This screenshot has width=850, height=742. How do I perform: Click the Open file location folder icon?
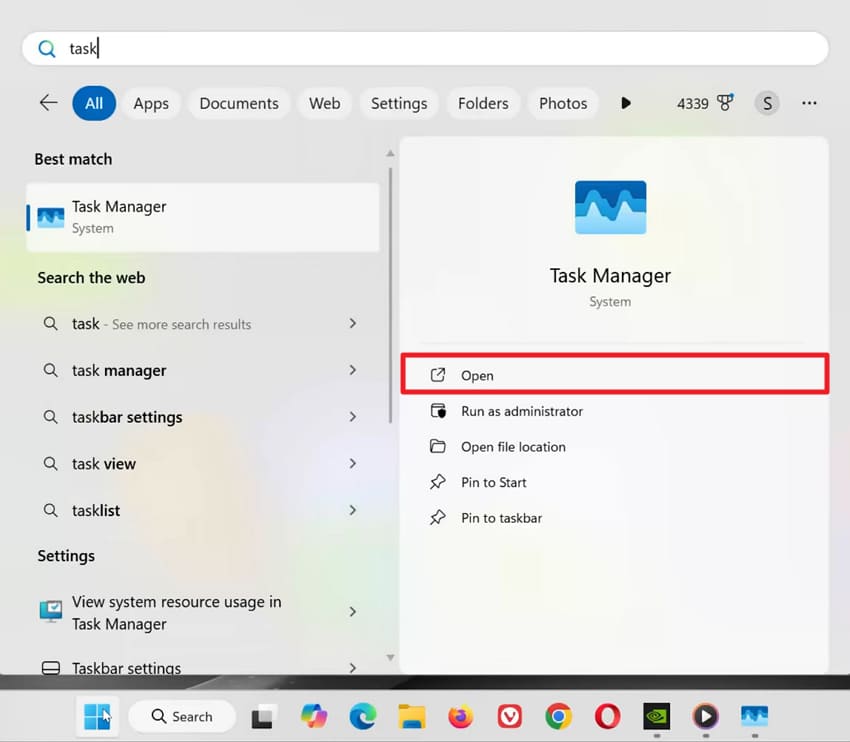pos(437,446)
